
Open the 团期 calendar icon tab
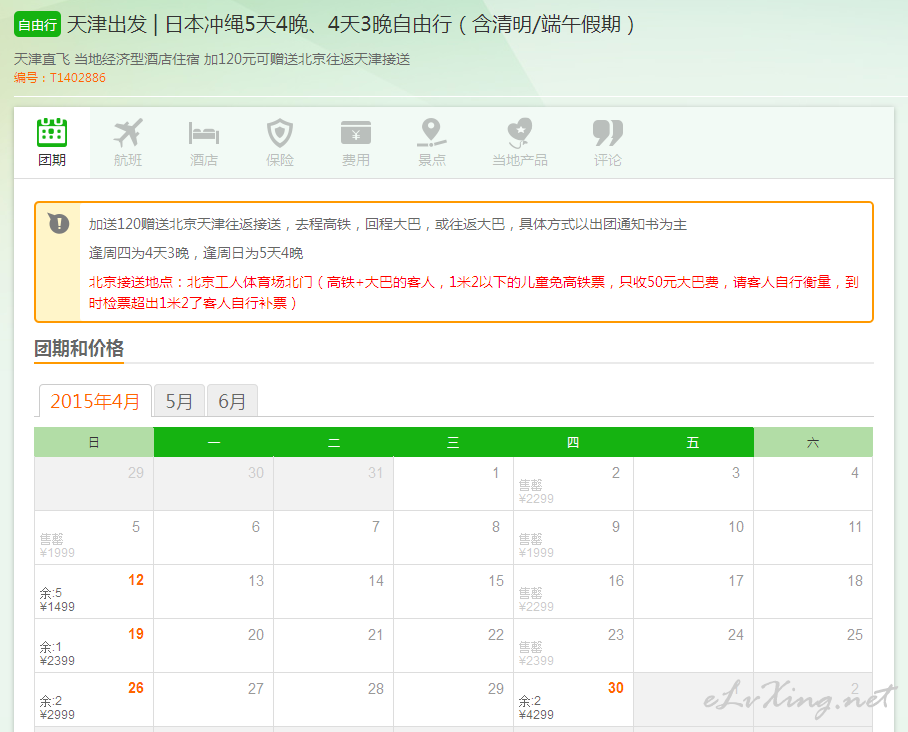pyautogui.click(x=52, y=142)
